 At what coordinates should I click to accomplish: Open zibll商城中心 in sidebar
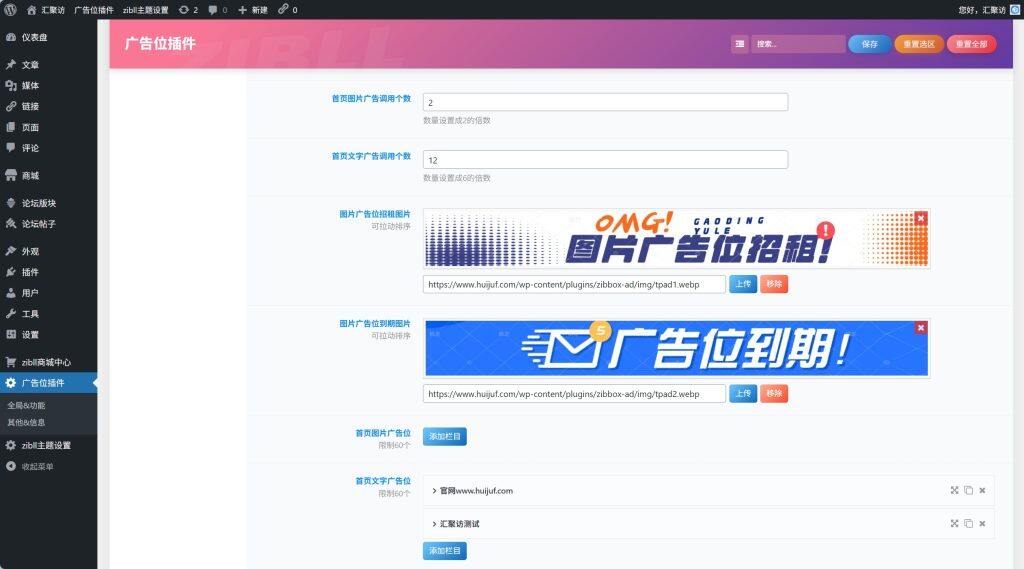(48, 362)
